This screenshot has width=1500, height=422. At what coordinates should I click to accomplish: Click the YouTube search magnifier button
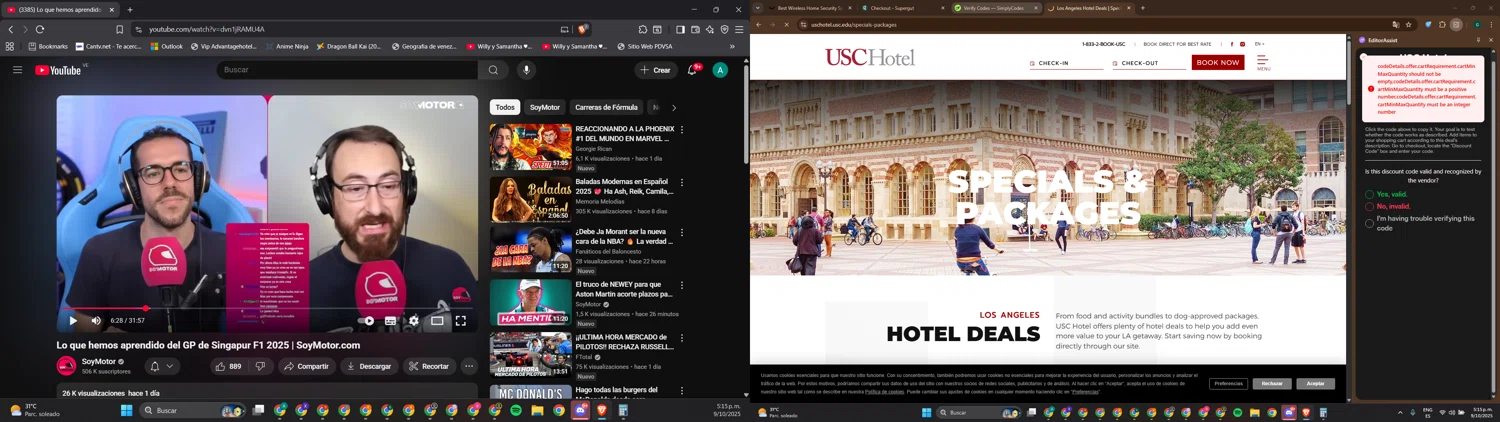493,70
